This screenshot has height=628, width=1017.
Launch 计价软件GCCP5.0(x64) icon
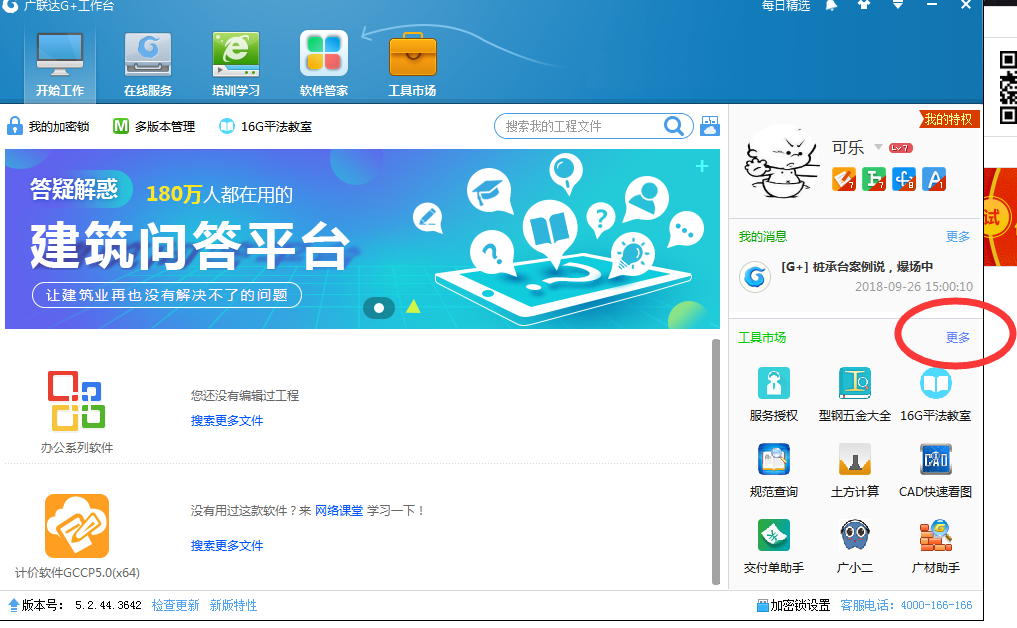pos(77,525)
